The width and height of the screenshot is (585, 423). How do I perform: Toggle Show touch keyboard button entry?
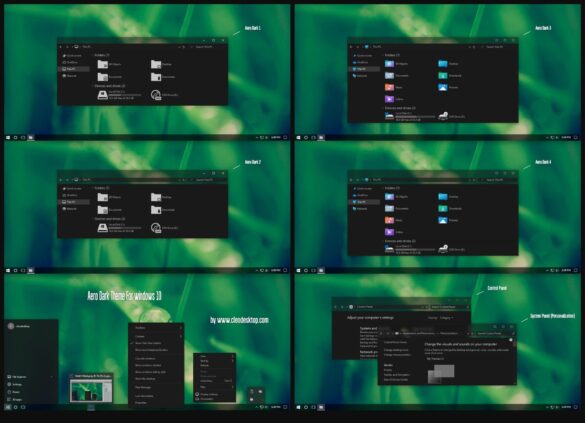tap(156, 350)
